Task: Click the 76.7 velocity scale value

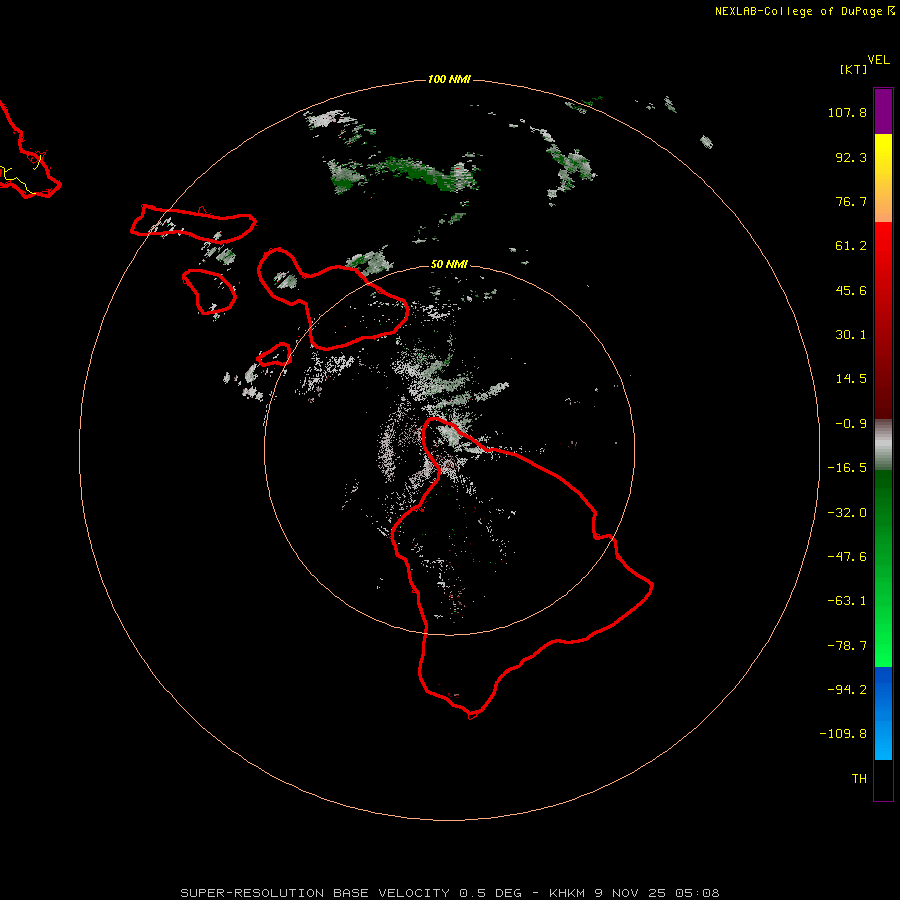Action: (x=851, y=201)
